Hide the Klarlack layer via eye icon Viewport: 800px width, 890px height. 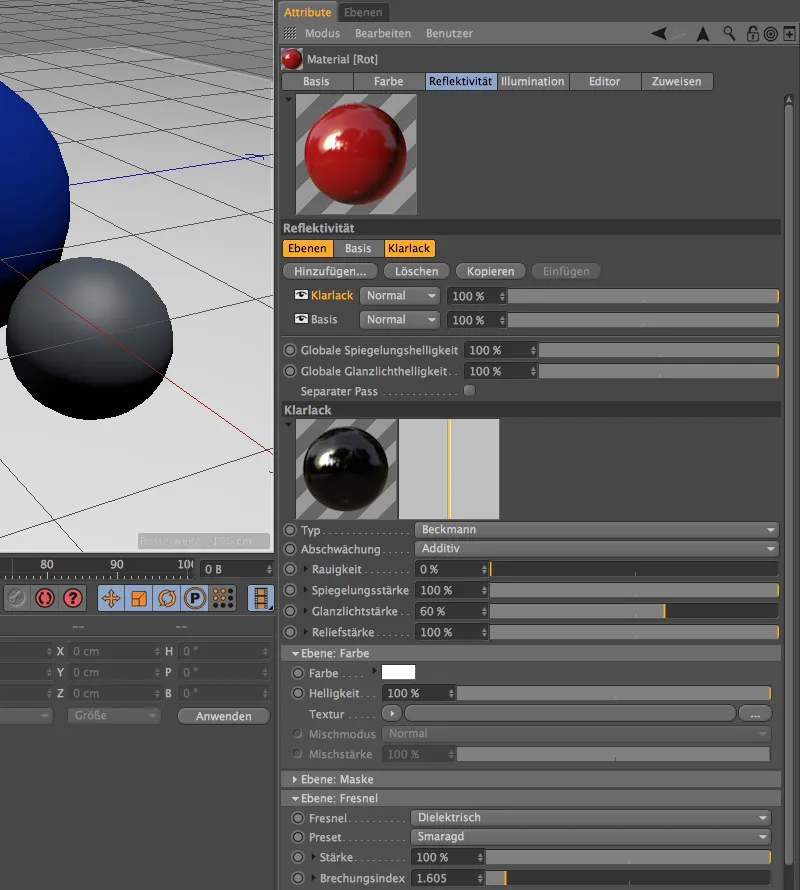(300, 296)
